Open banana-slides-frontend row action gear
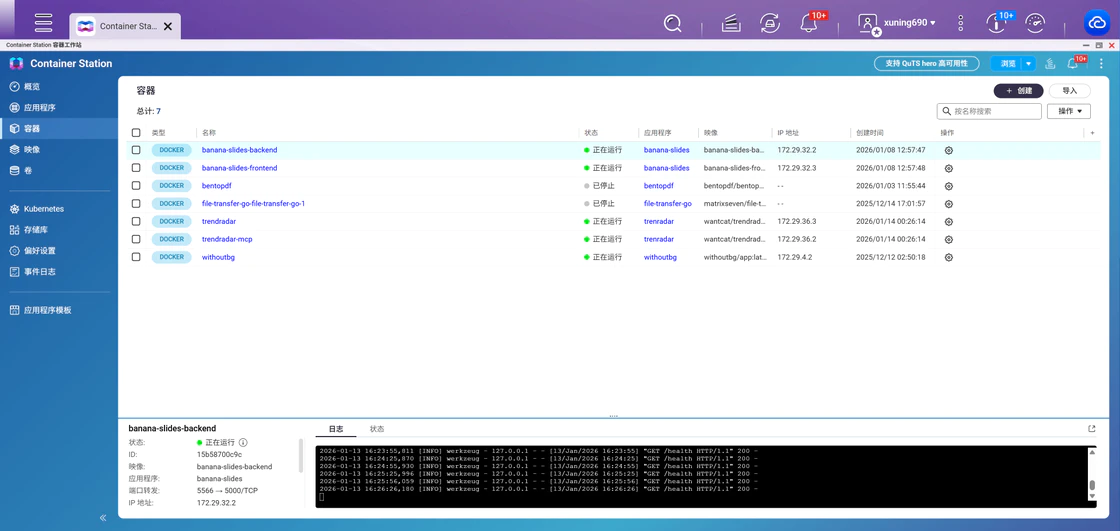1120x531 pixels. [949, 169]
